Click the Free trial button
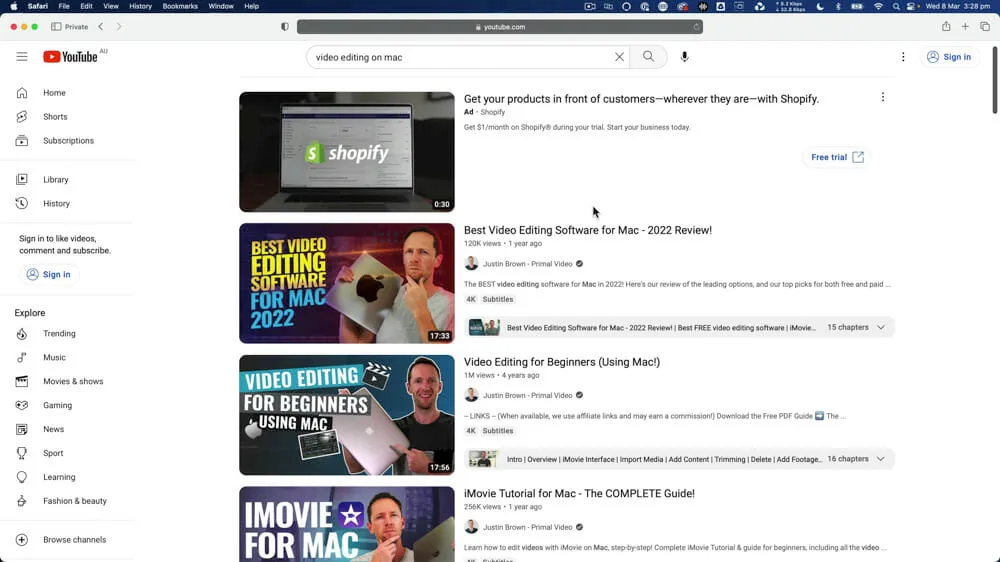 tap(836, 157)
